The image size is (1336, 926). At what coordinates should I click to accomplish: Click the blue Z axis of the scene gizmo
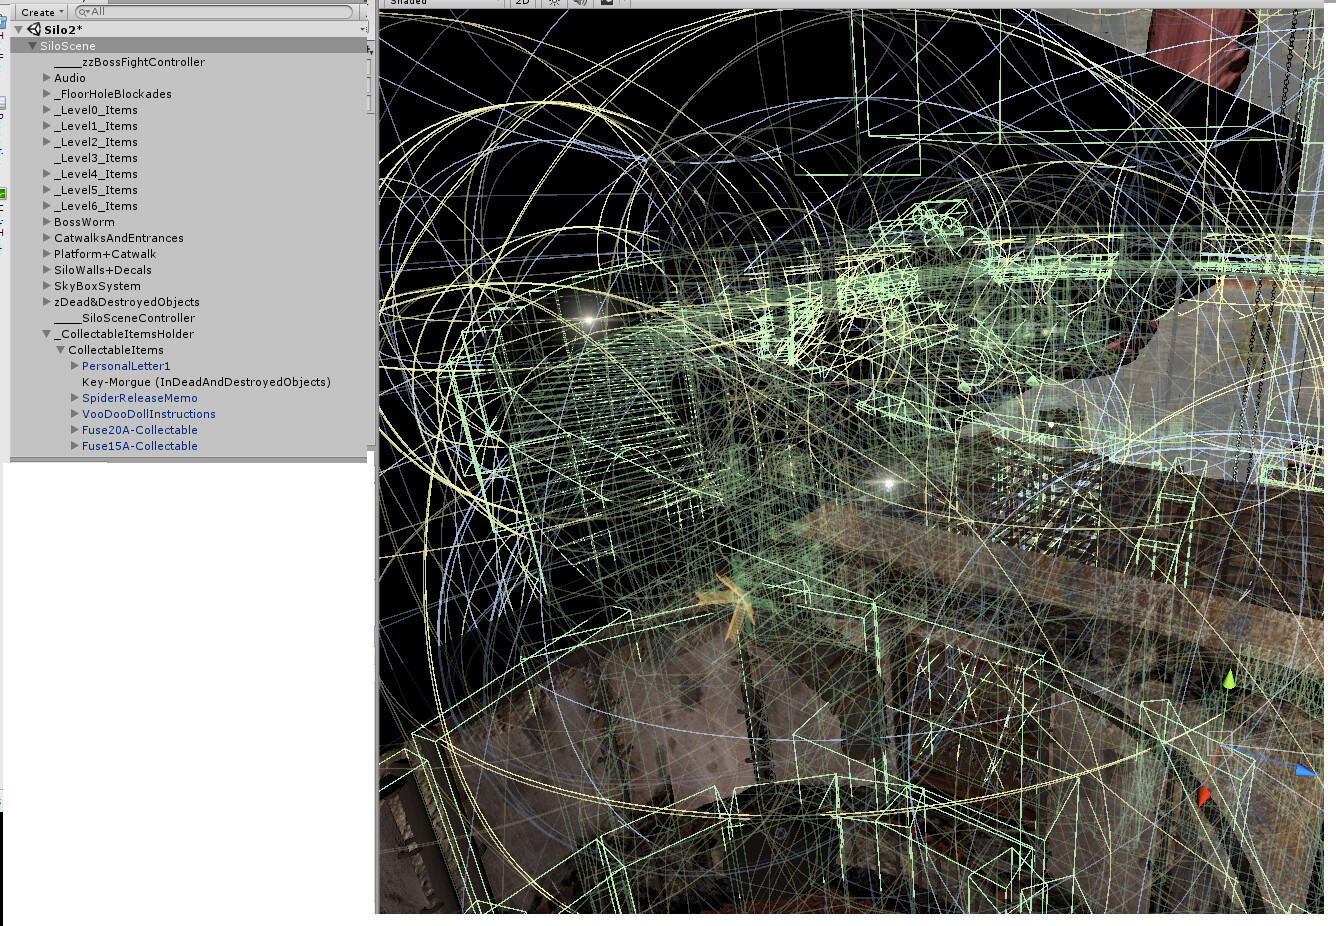click(1305, 769)
